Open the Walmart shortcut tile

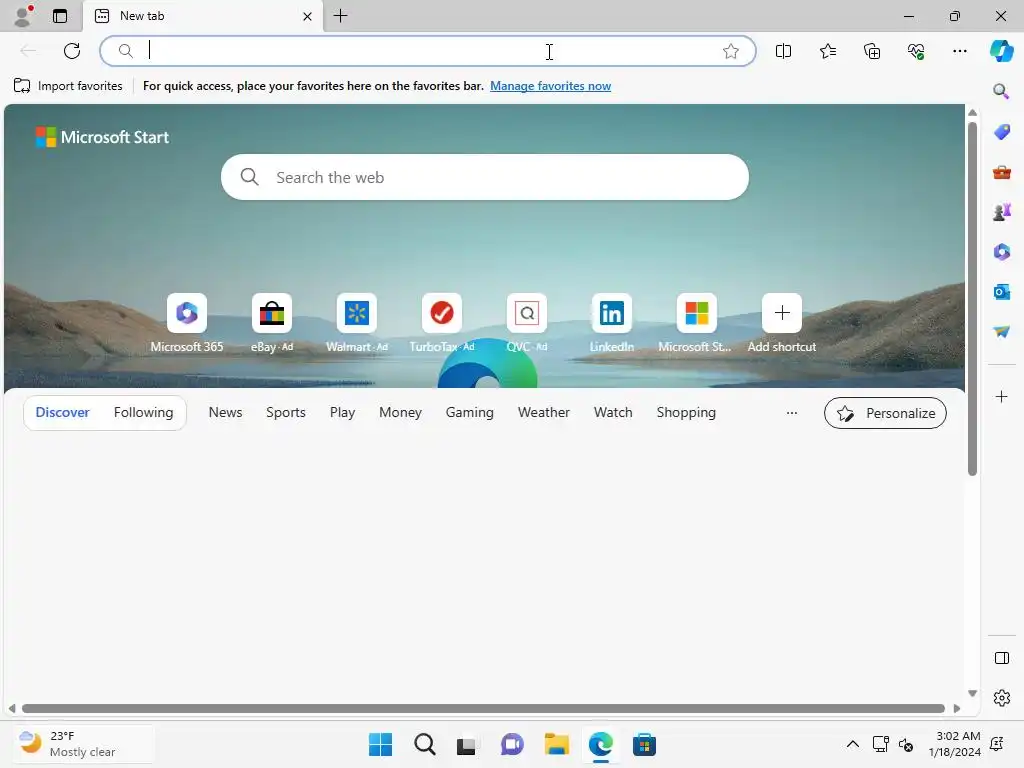pyautogui.click(x=357, y=323)
